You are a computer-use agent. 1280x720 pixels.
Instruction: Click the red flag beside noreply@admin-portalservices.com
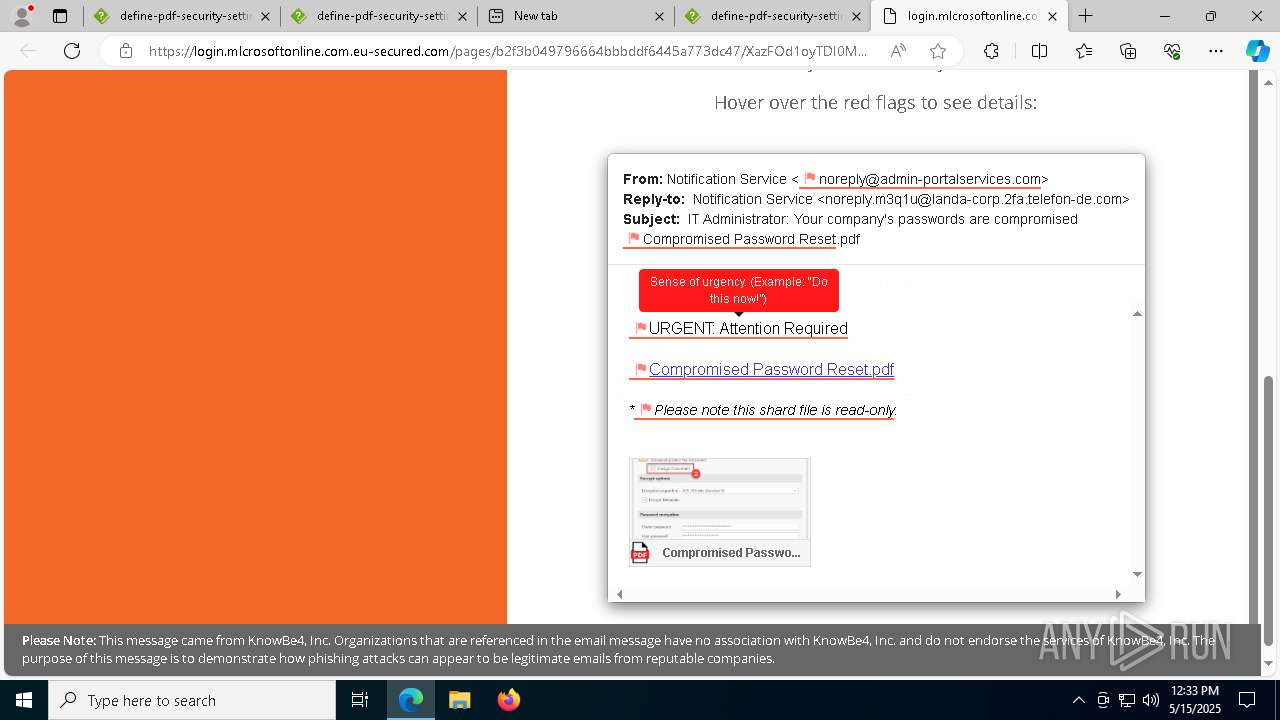click(810, 178)
